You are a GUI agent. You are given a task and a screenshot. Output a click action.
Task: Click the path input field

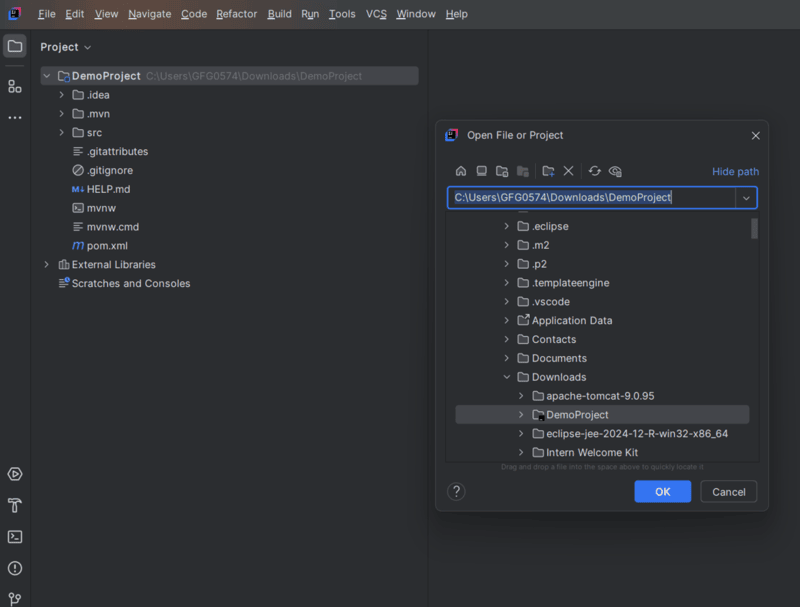590,198
